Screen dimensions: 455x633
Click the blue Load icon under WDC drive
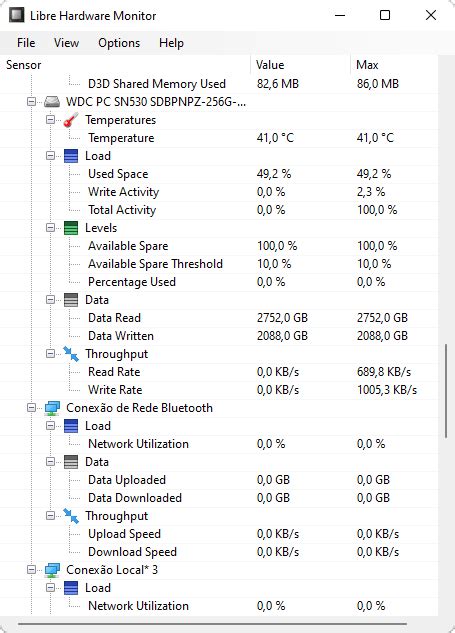click(71, 156)
